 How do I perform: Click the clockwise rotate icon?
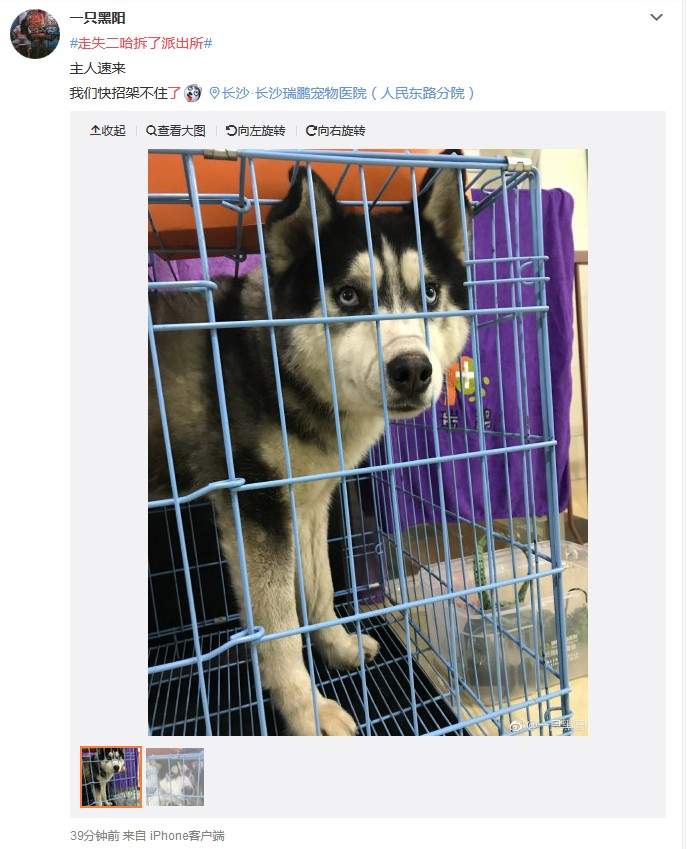tap(311, 130)
